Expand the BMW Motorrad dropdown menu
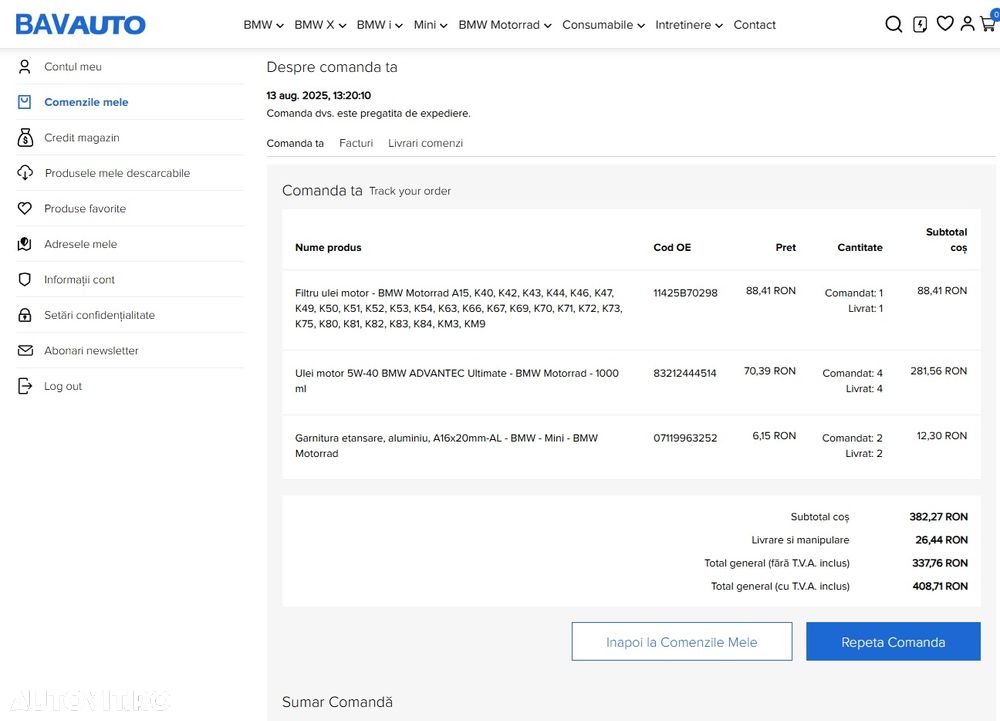 point(505,25)
